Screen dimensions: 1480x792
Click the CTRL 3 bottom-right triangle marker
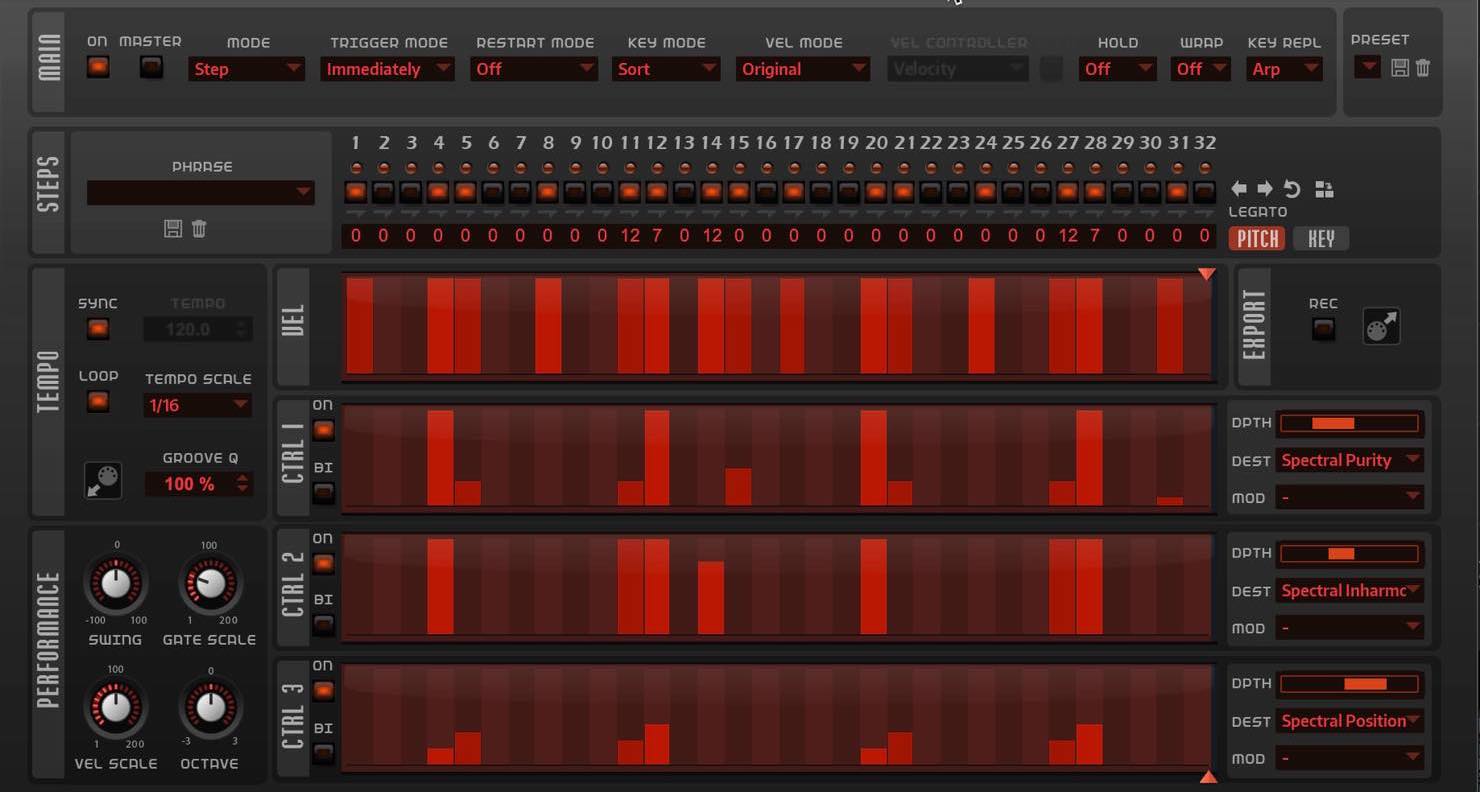[1208, 776]
